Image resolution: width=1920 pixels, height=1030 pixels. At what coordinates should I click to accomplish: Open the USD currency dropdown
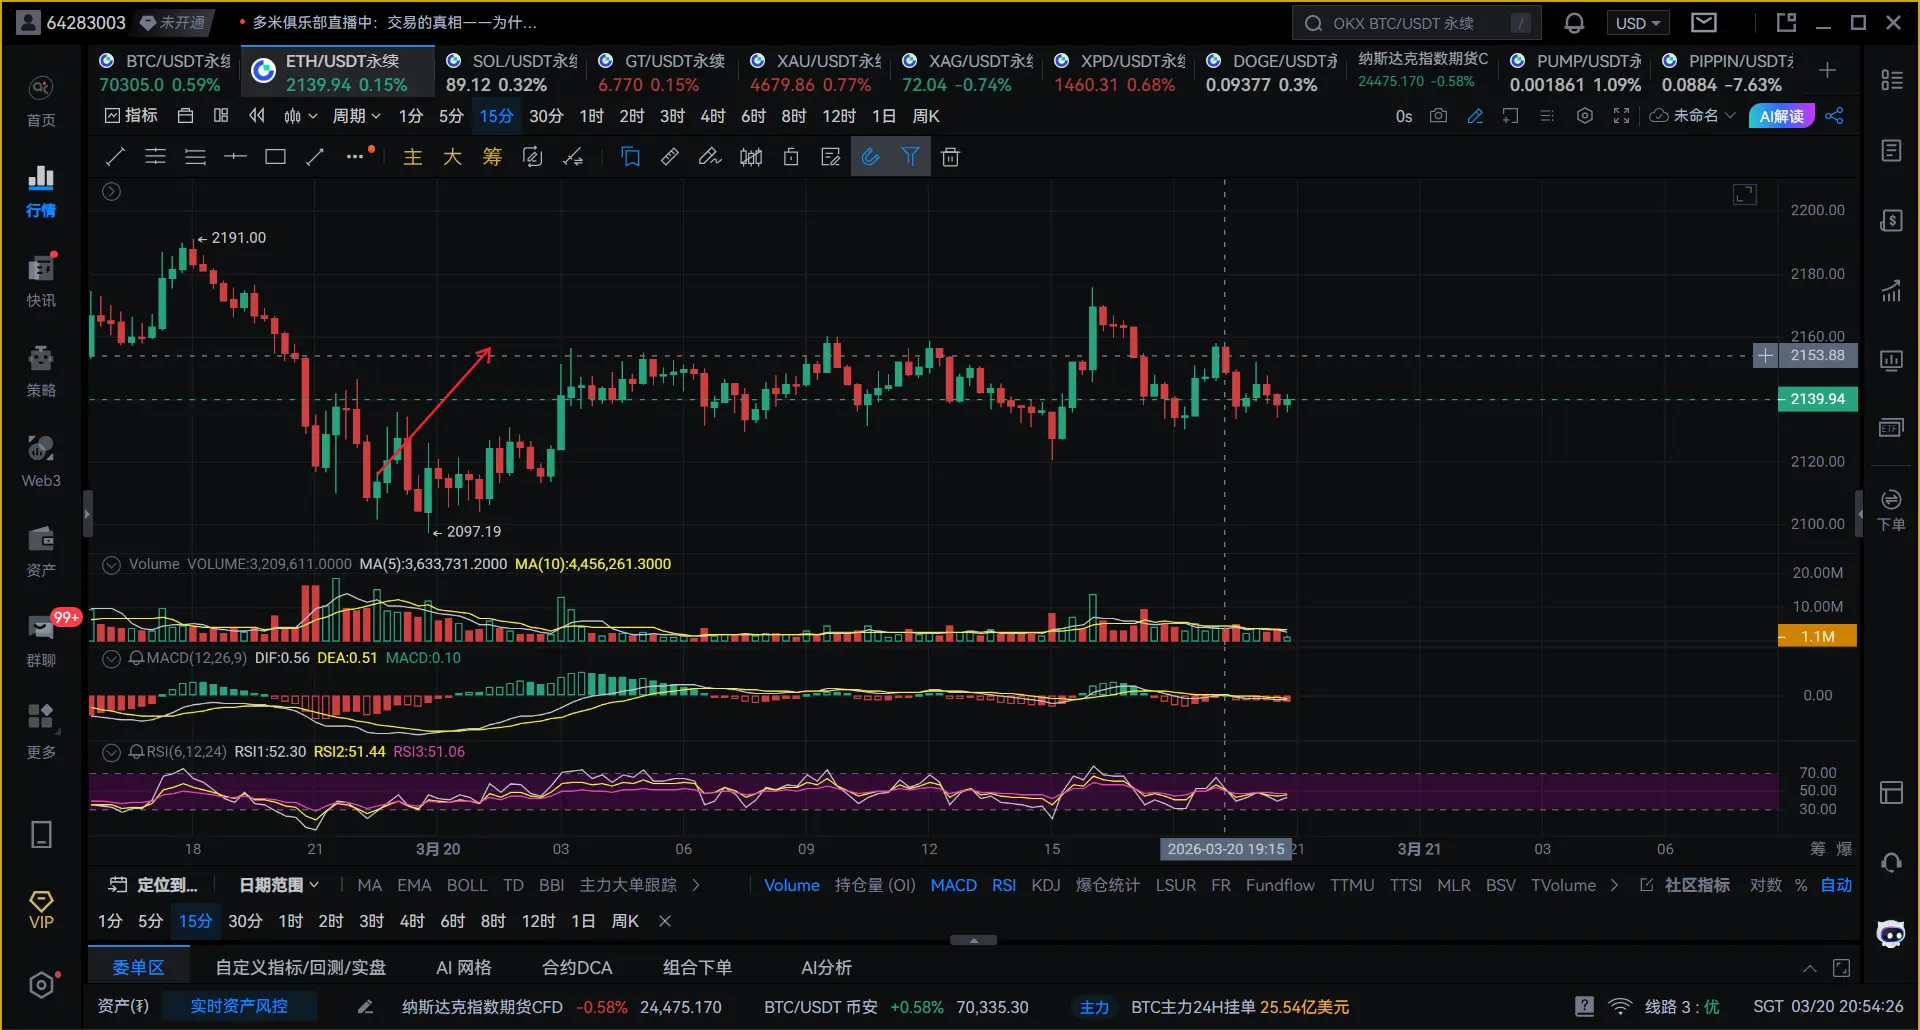(x=1638, y=23)
